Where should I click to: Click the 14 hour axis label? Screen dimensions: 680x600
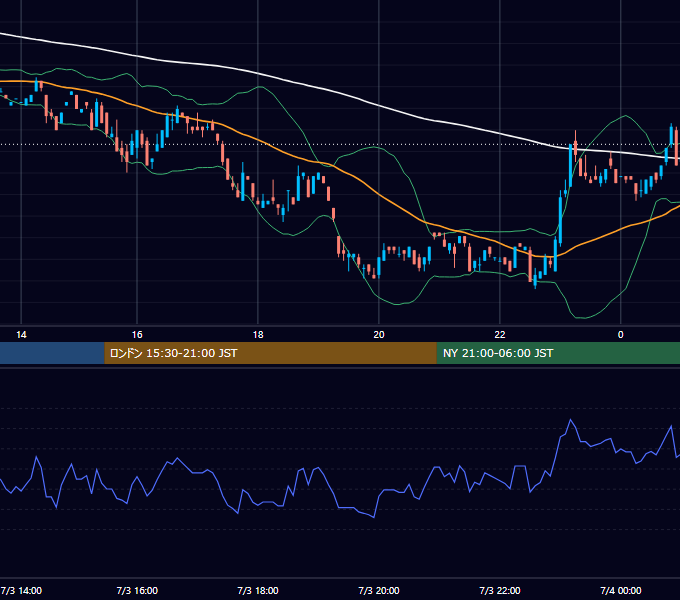(21, 335)
